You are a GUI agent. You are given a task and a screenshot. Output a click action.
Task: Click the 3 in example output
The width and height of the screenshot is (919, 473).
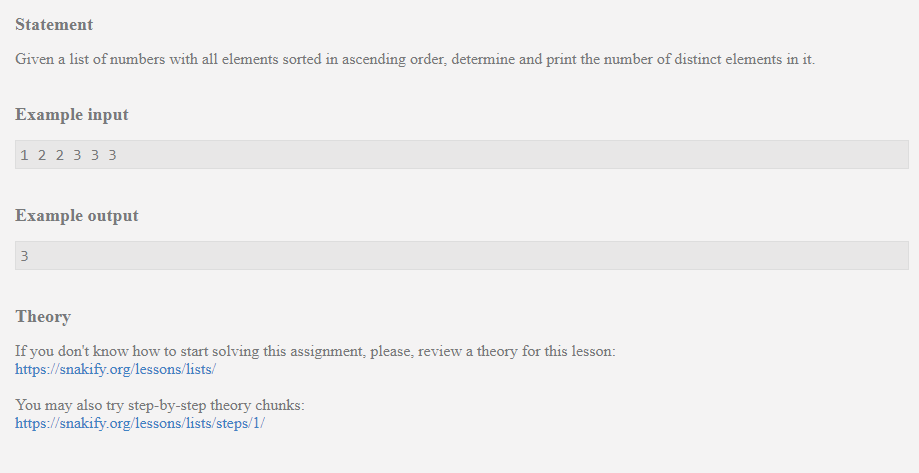coord(24,256)
